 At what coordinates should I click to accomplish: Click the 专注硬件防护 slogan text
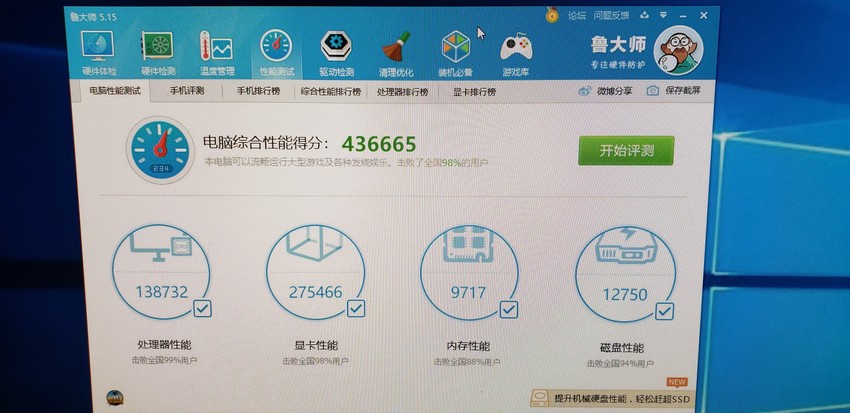tap(618, 65)
